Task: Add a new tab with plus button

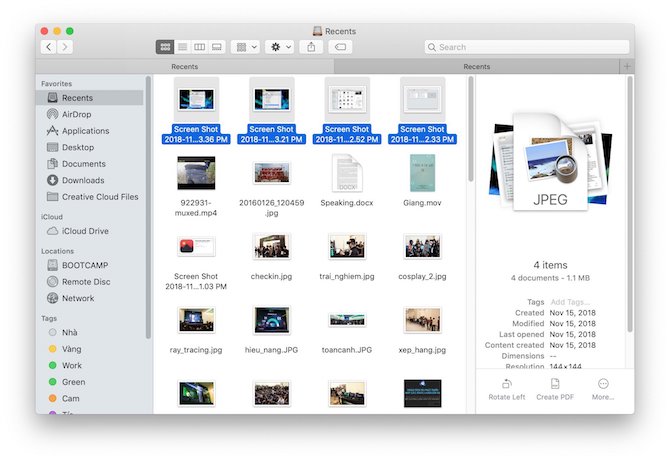Action: tap(627, 67)
